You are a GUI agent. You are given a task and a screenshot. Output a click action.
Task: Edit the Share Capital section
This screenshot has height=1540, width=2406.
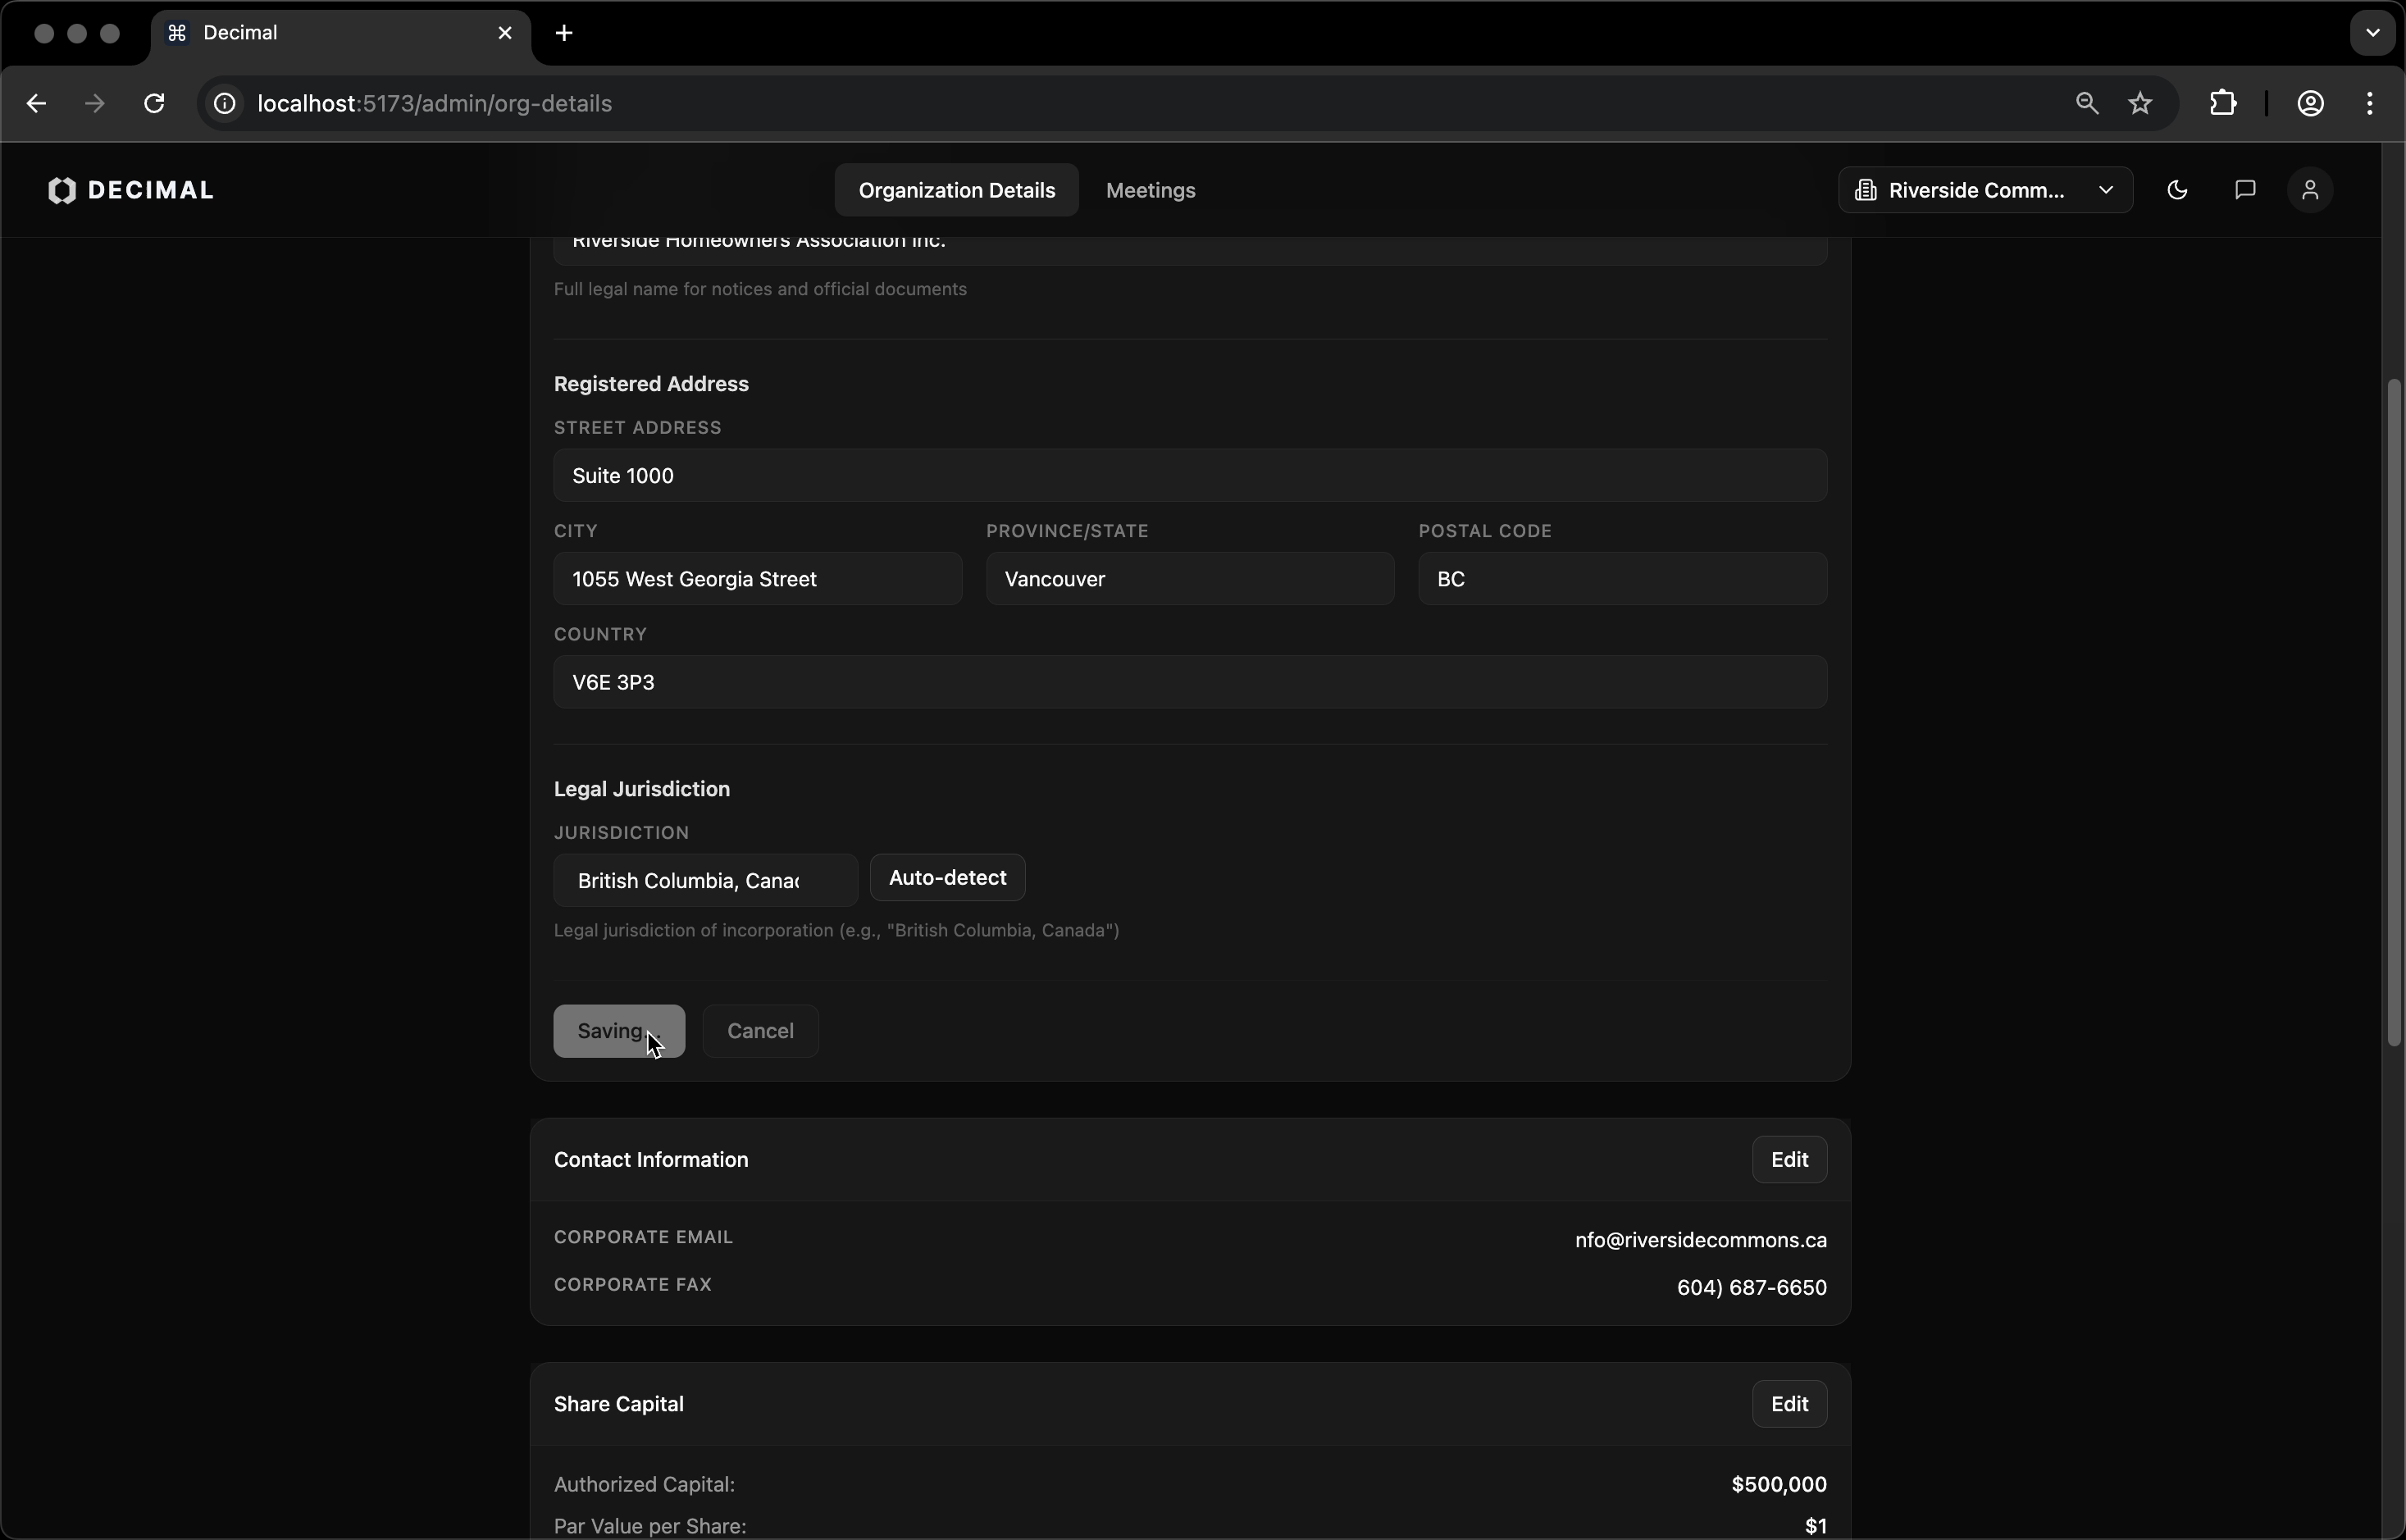pyautogui.click(x=1788, y=1404)
